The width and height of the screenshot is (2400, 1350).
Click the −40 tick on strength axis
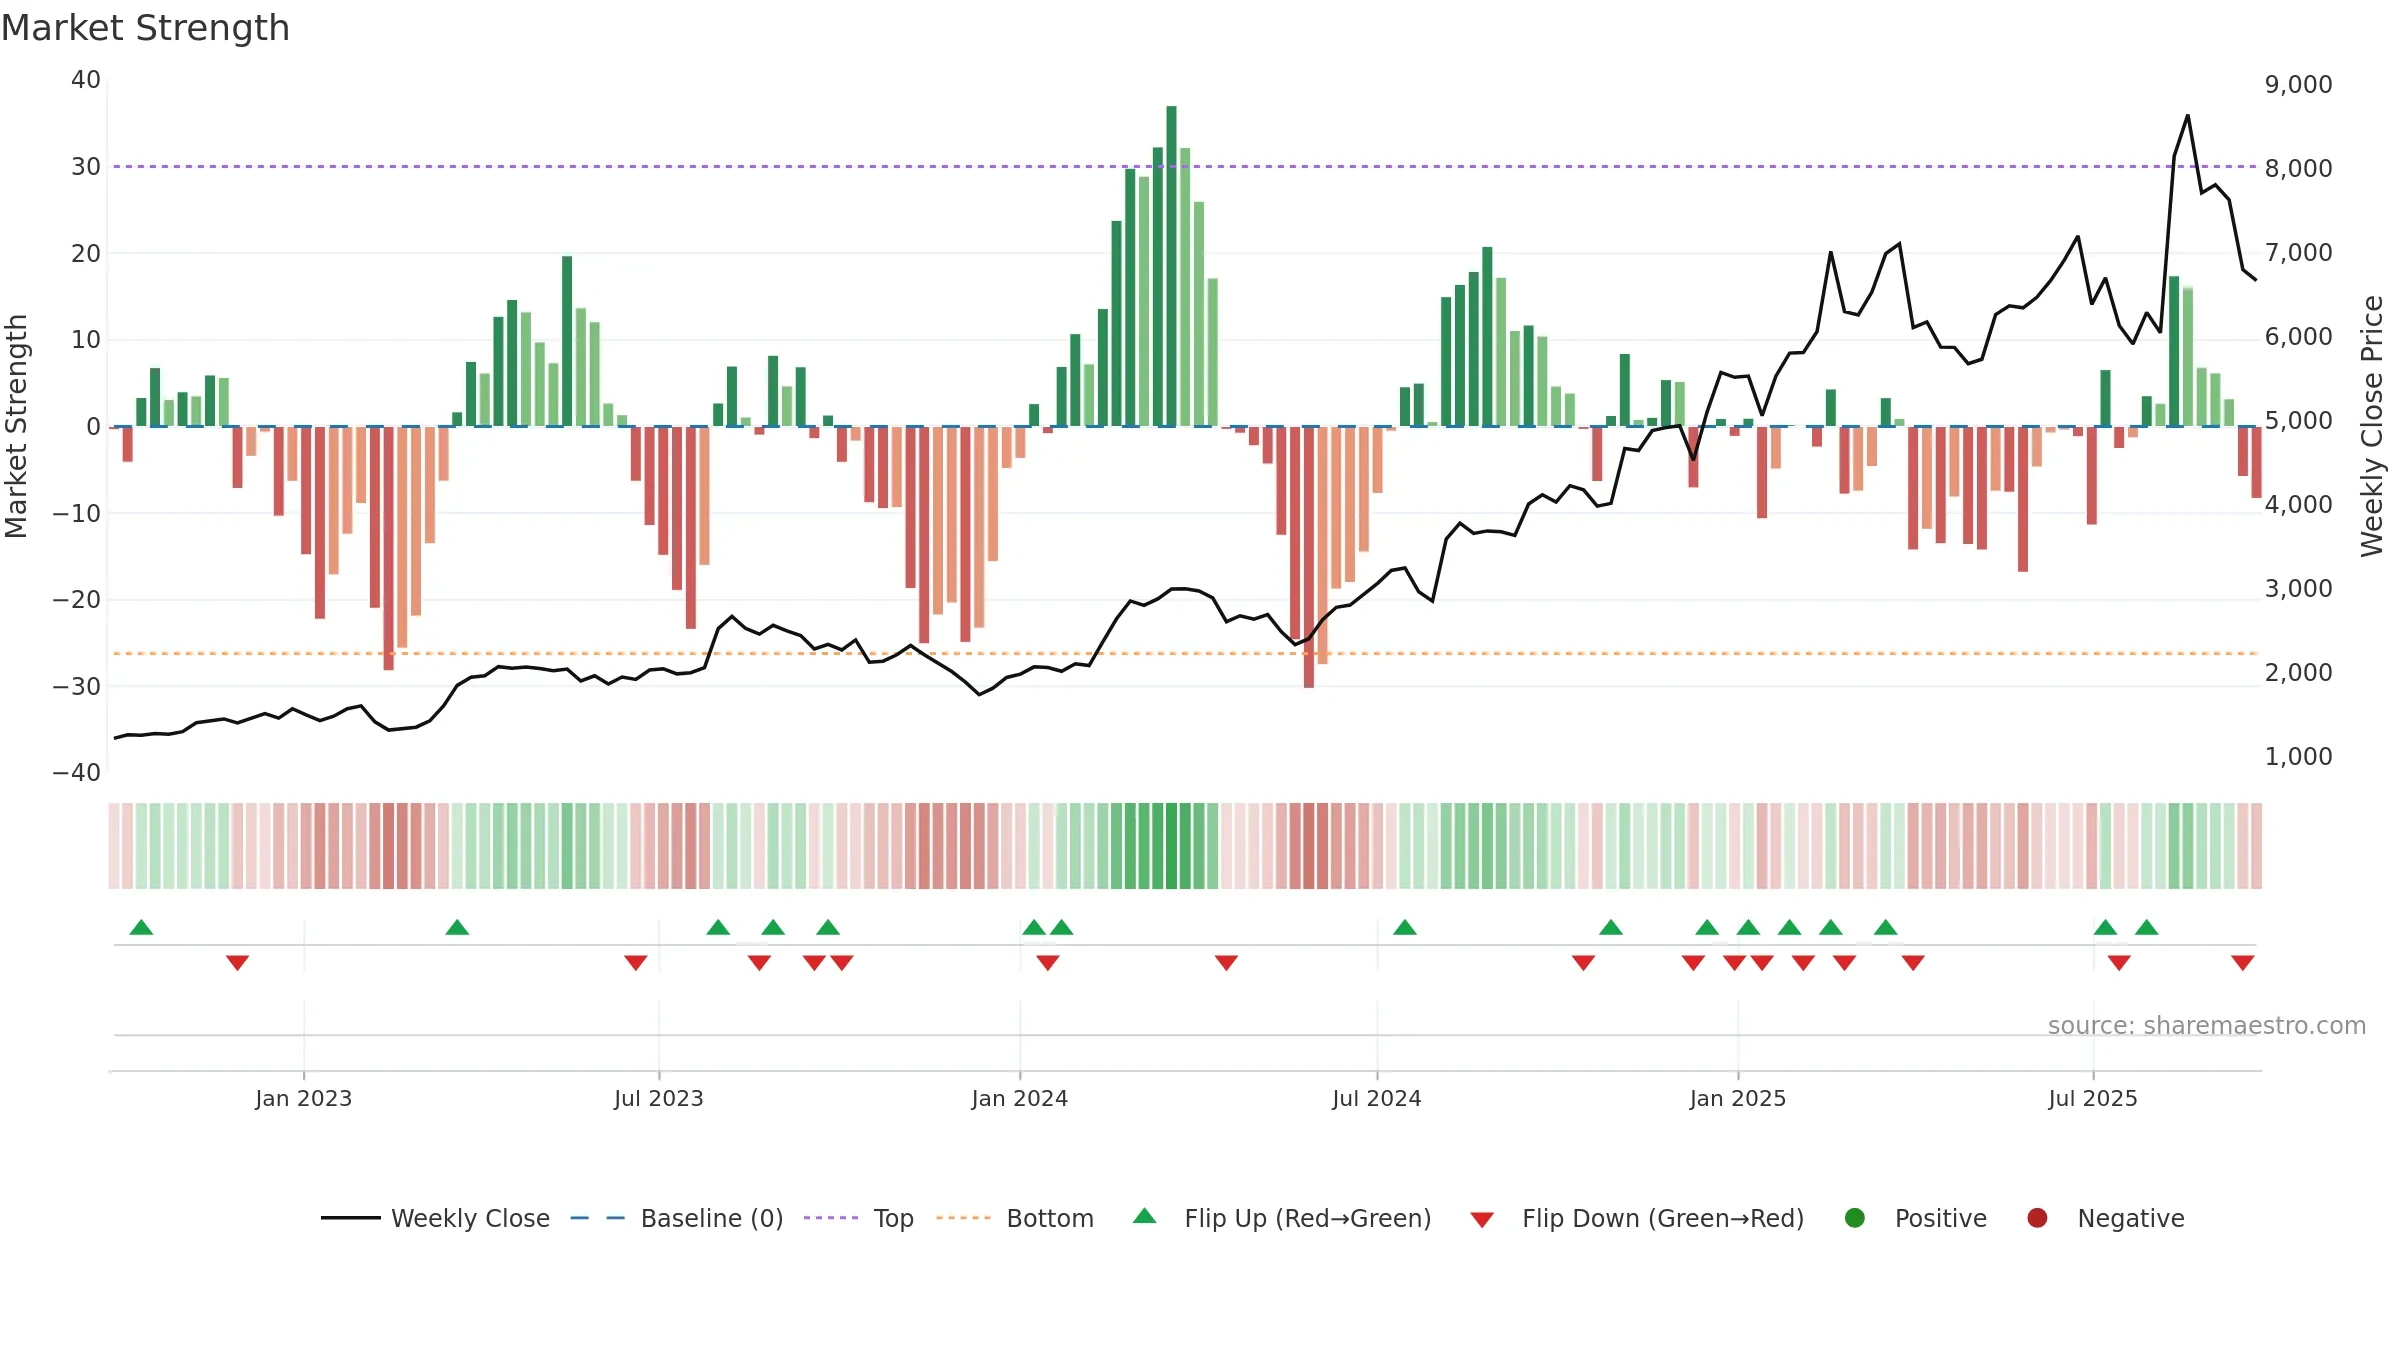point(77,773)
